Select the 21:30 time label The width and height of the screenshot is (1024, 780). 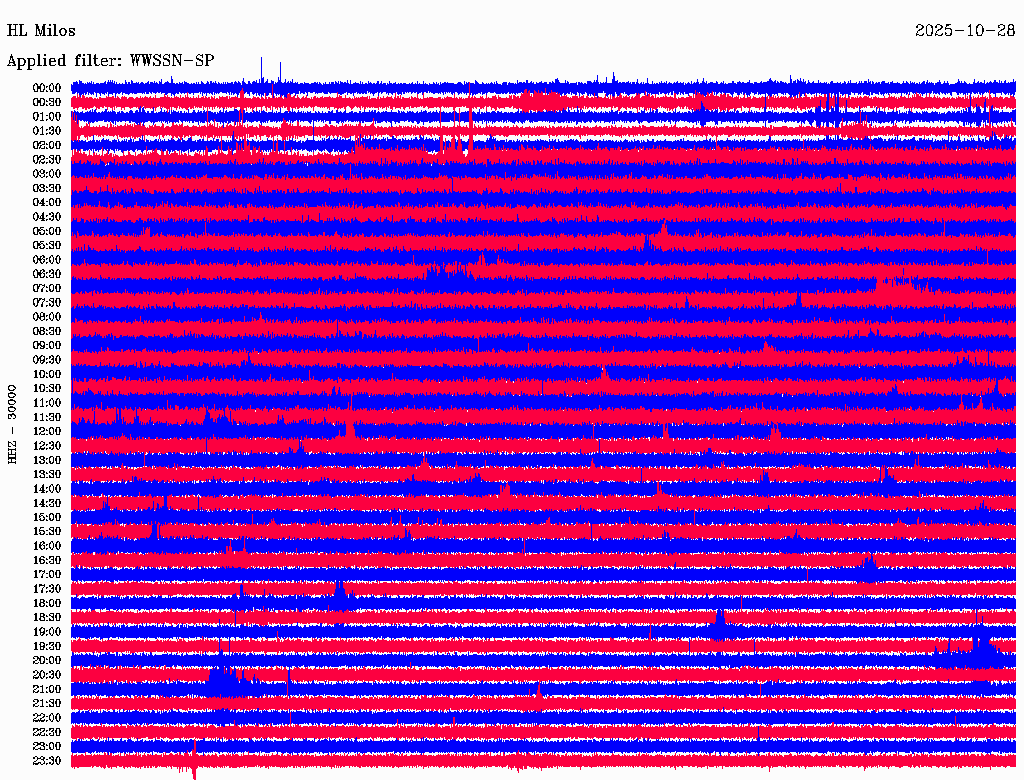pyautogui.click(x=47, y=704)
